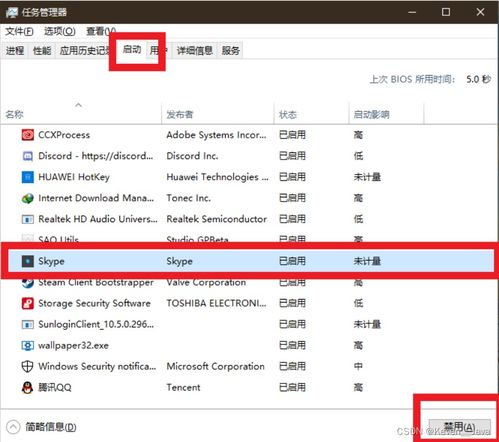Switch to the 详细信息 tab

coord(195,51)
